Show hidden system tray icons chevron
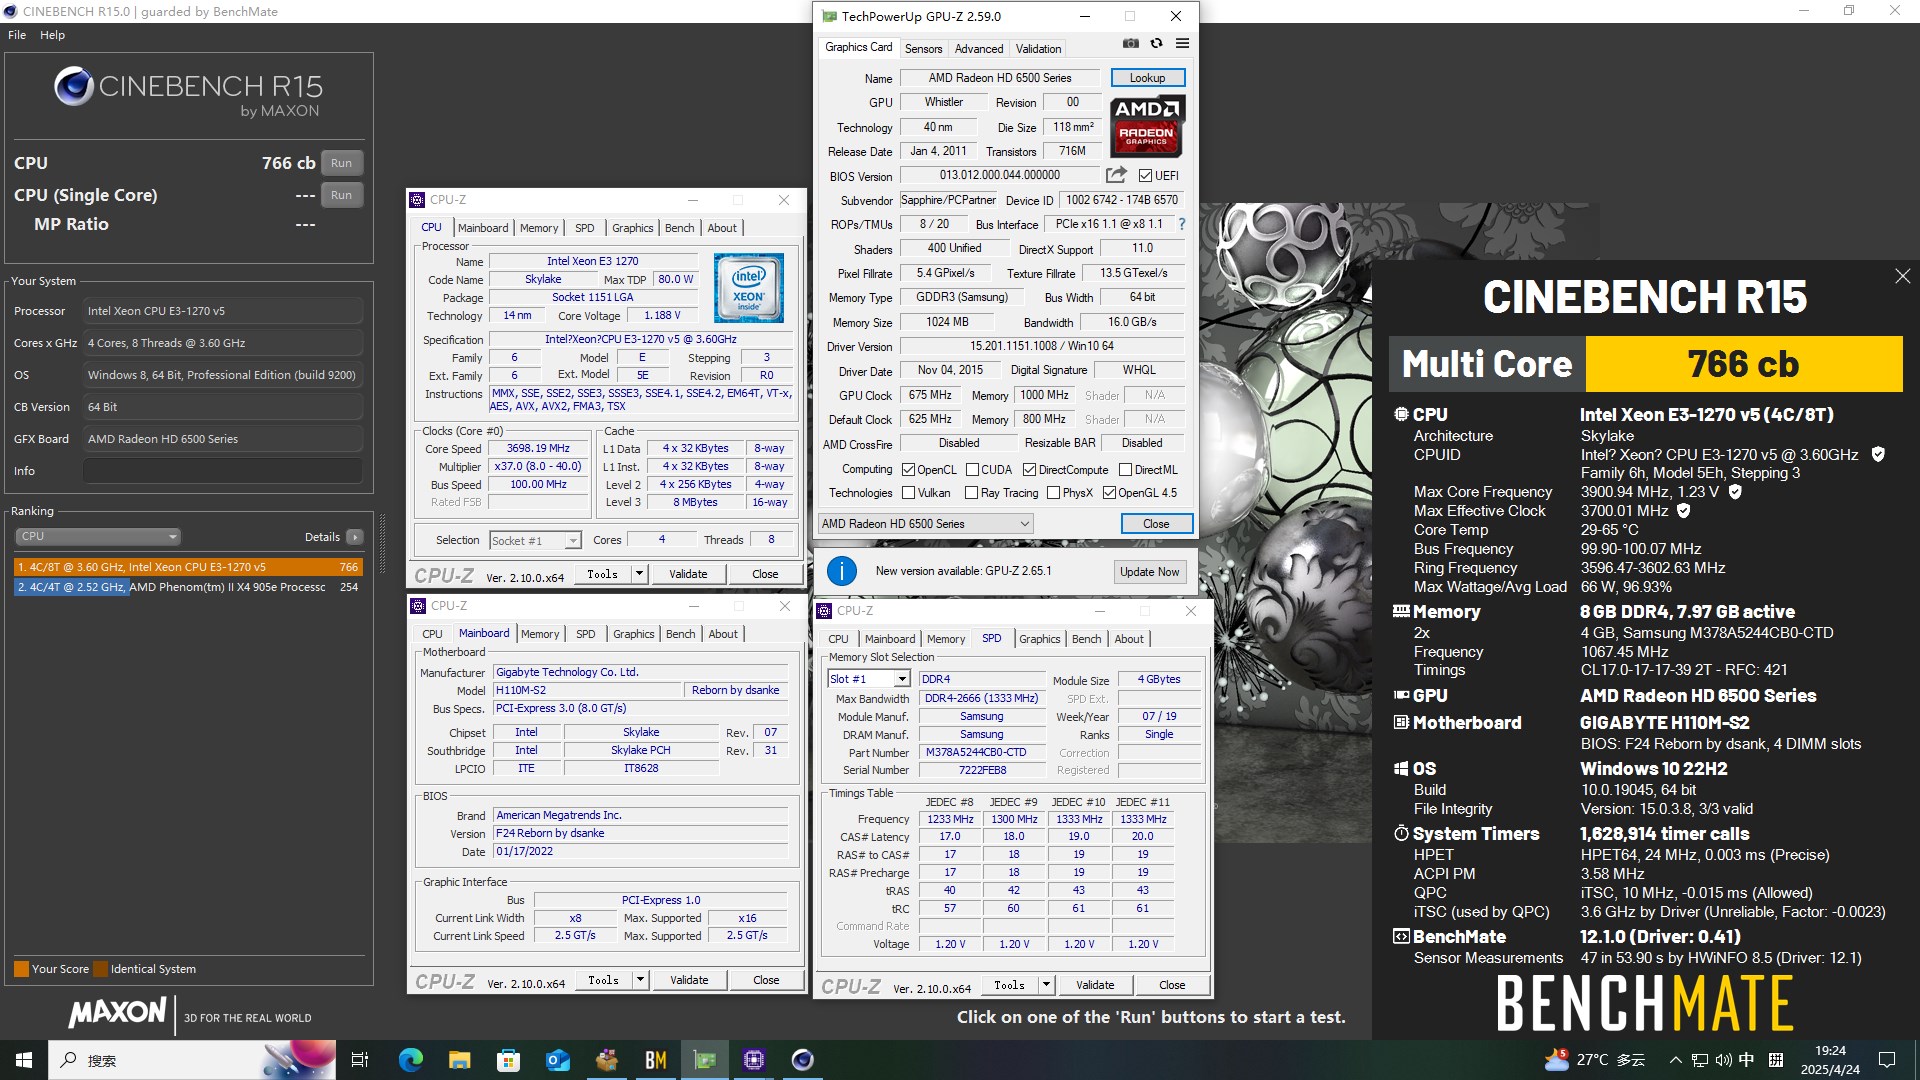This screenshot has height=1080, width=1920. coord(1675,1060)
